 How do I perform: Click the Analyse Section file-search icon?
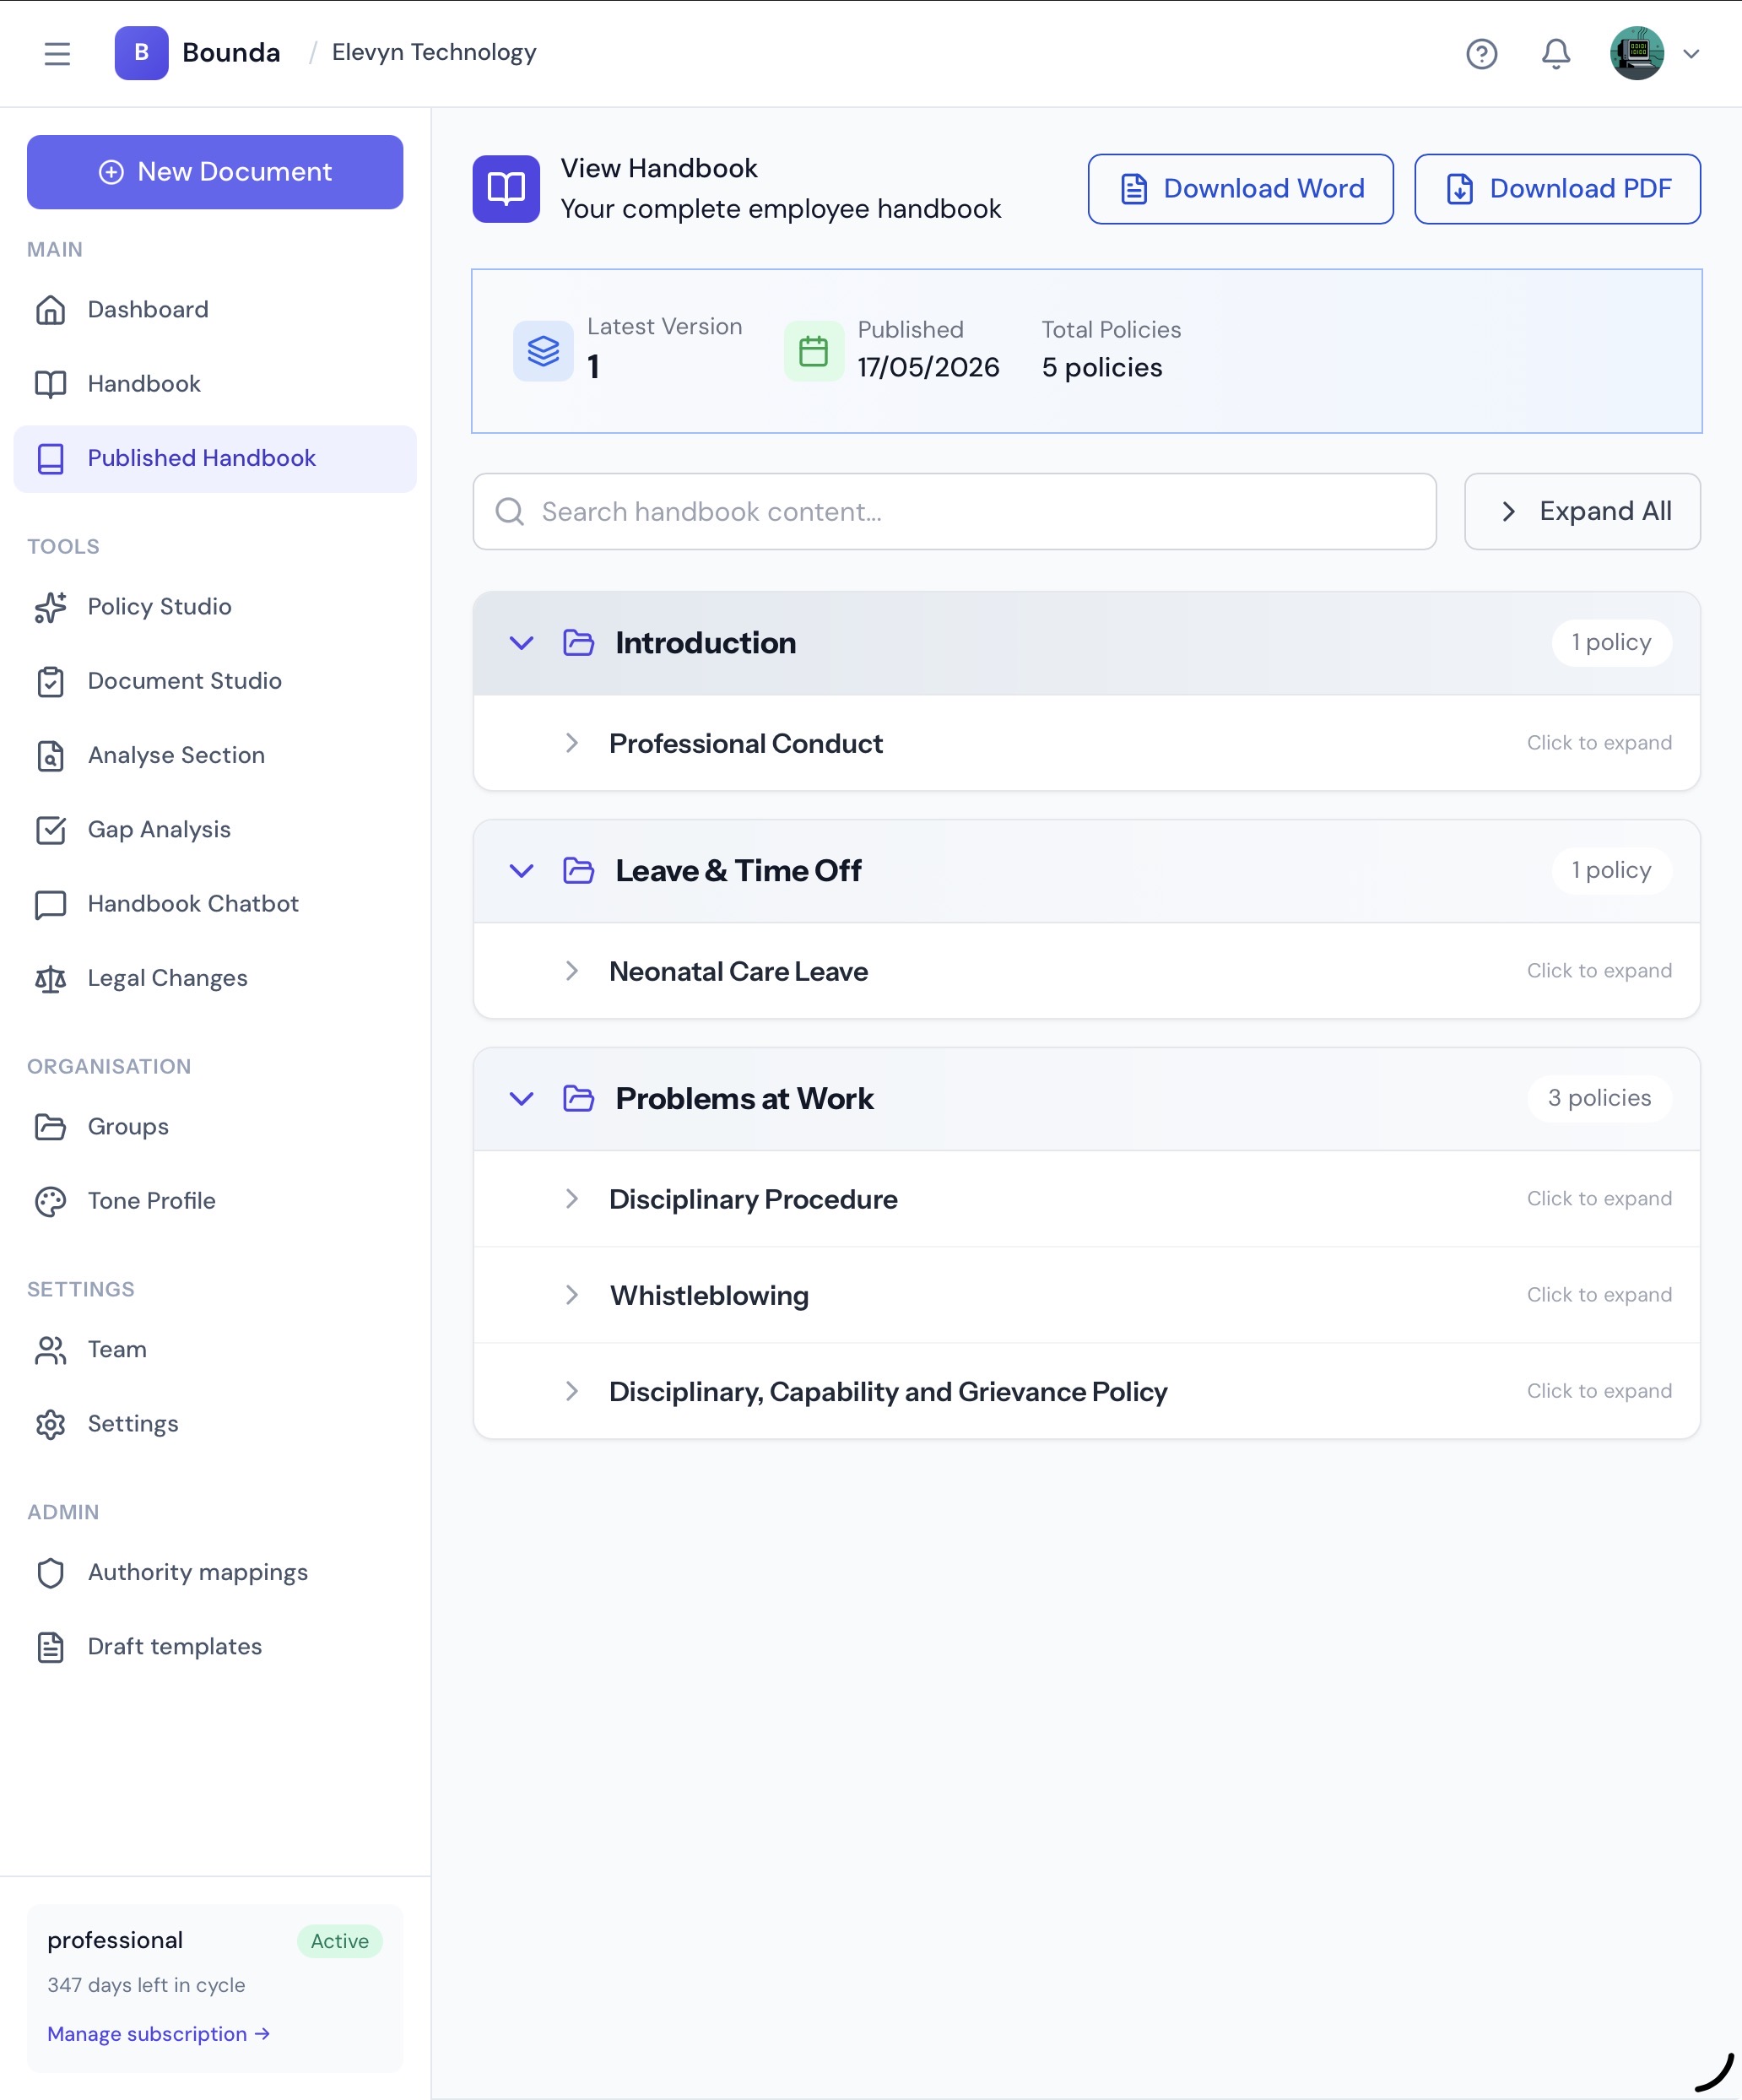50,756
